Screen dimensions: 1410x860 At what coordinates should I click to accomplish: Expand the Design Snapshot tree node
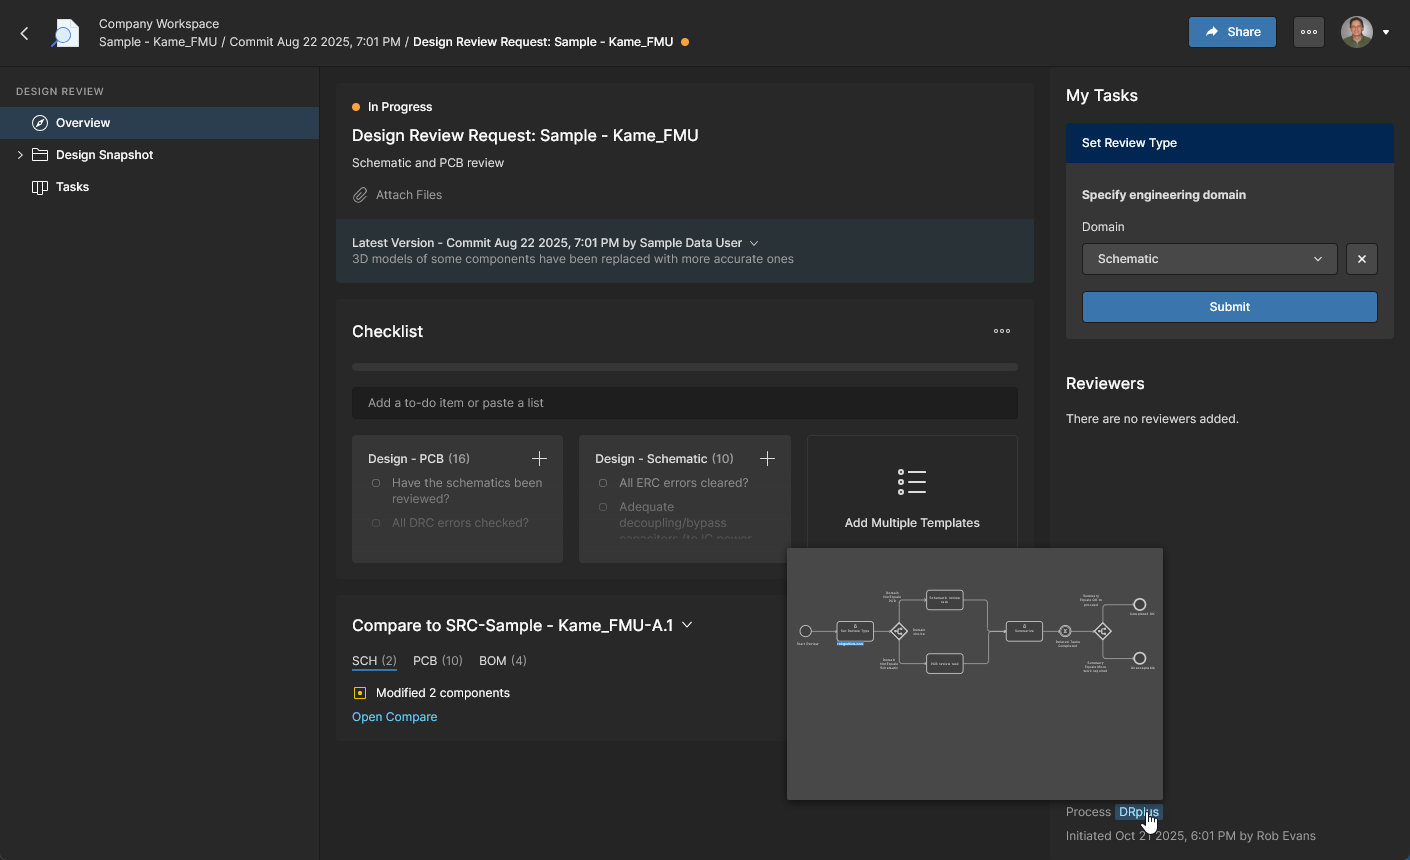tap(20, 155)
